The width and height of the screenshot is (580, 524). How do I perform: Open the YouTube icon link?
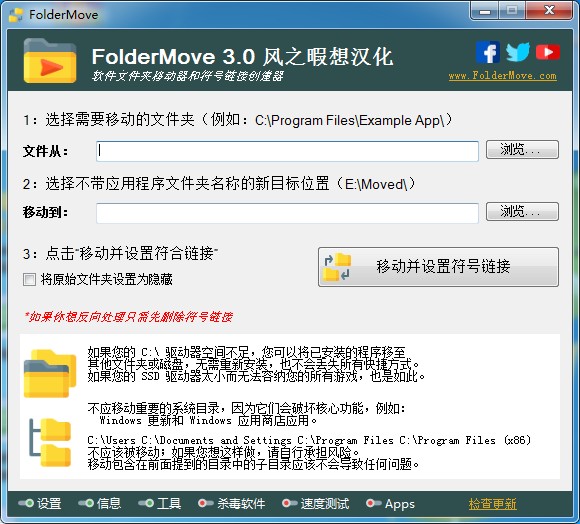[x=548, y=52]
